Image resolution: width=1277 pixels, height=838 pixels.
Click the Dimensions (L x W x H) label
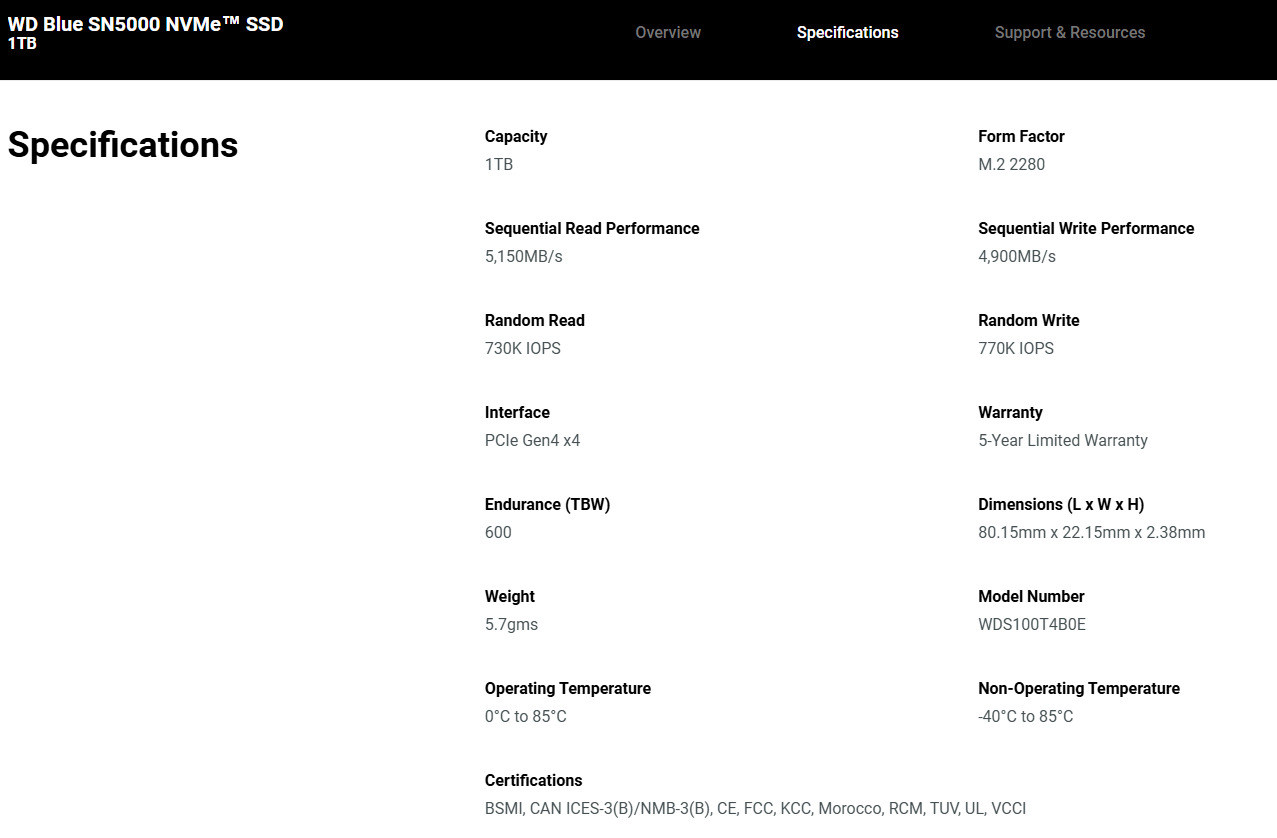1061,505
